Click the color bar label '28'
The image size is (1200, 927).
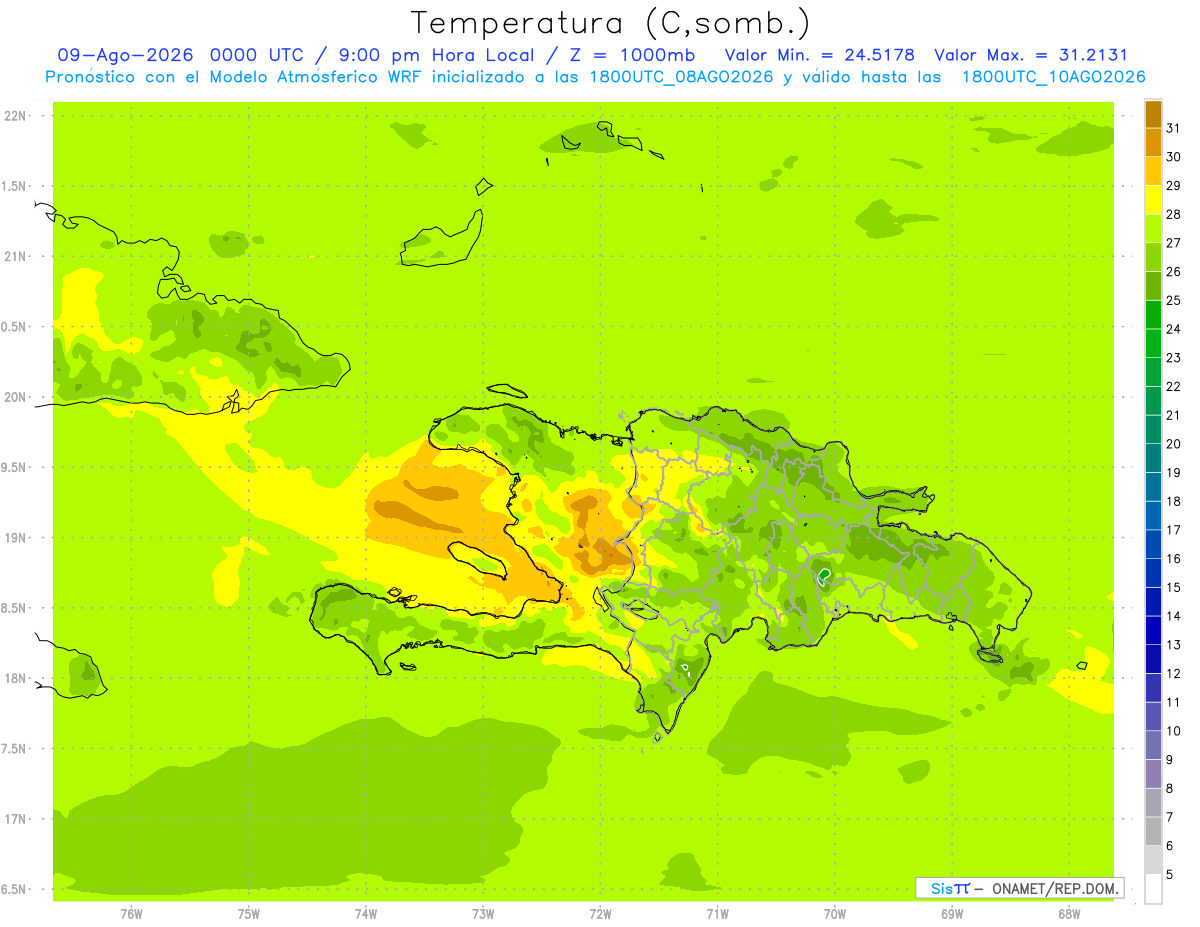[1174, 214]
